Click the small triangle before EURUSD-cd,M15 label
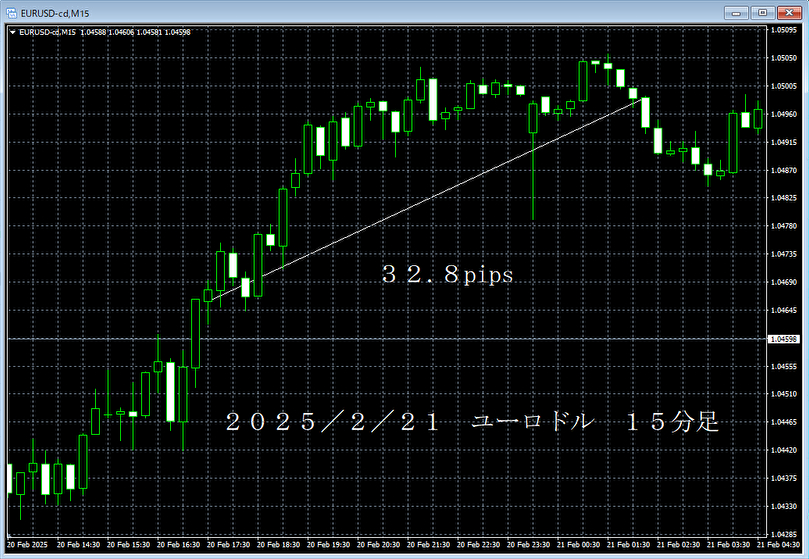Image resolution: width=809 pixels, height=559 pixels. click(12, 32)
